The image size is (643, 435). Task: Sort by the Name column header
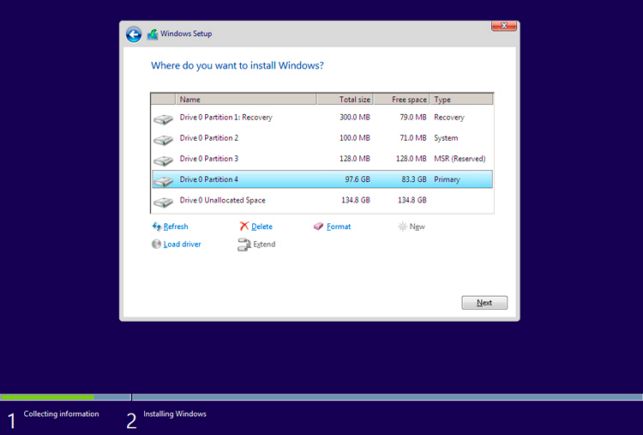[246, 99]
